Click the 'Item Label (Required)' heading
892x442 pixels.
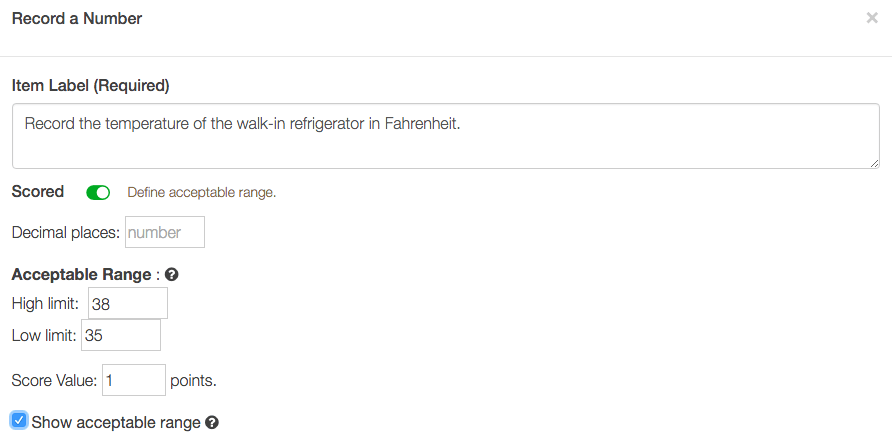coord(91,86)
